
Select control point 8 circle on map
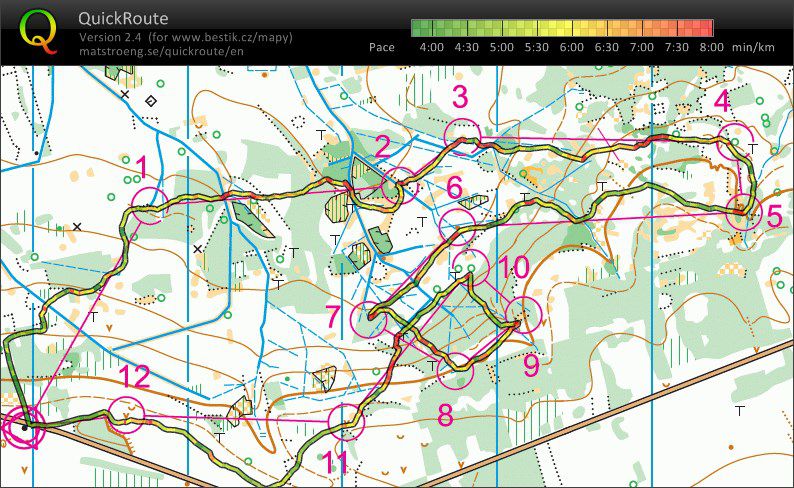click(455, 371)
